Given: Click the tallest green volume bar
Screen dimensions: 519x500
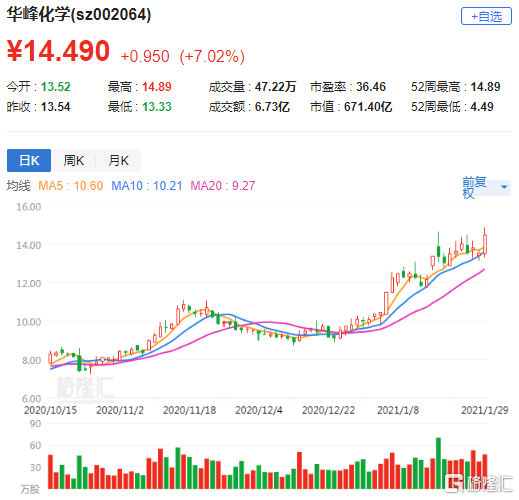Looking at the screenshot, I should click(438, 463).
